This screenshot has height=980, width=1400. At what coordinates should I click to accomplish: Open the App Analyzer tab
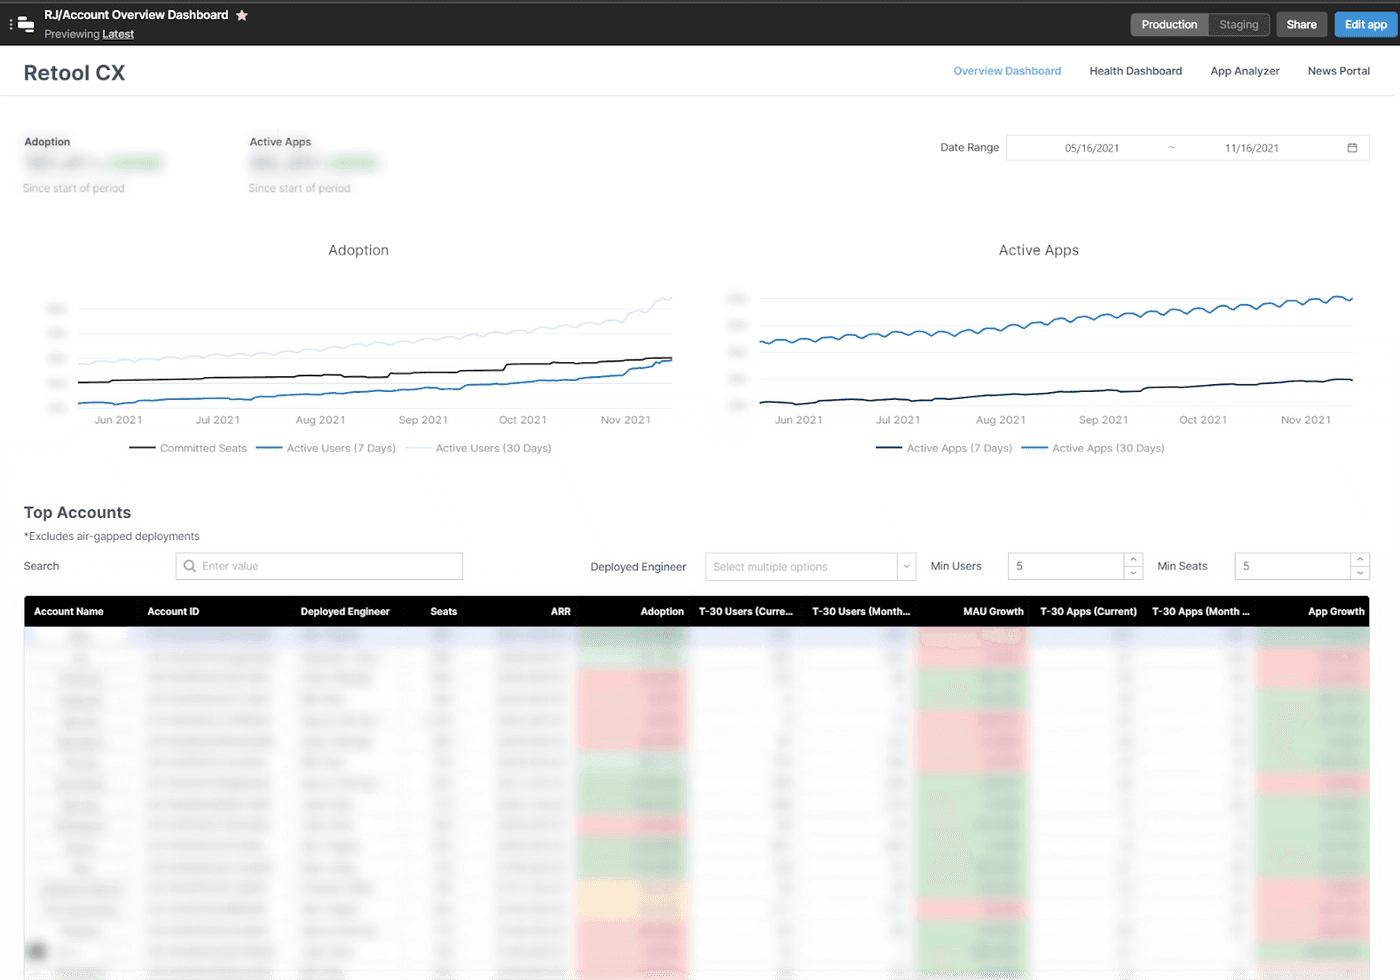tap(1244, 71)
